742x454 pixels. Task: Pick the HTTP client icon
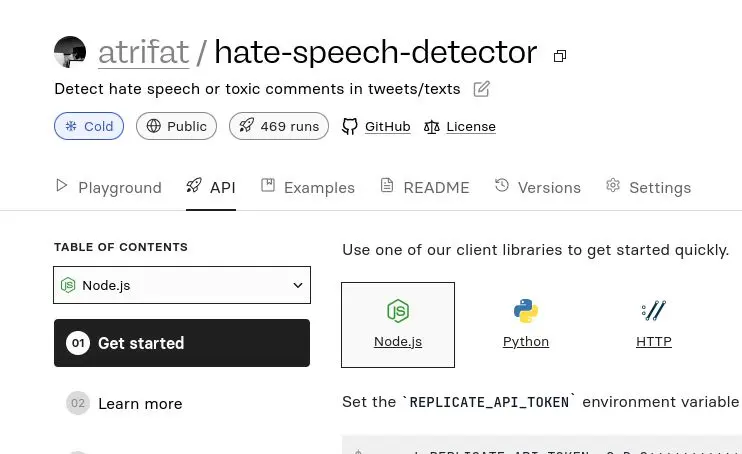[x=653, y=311]
